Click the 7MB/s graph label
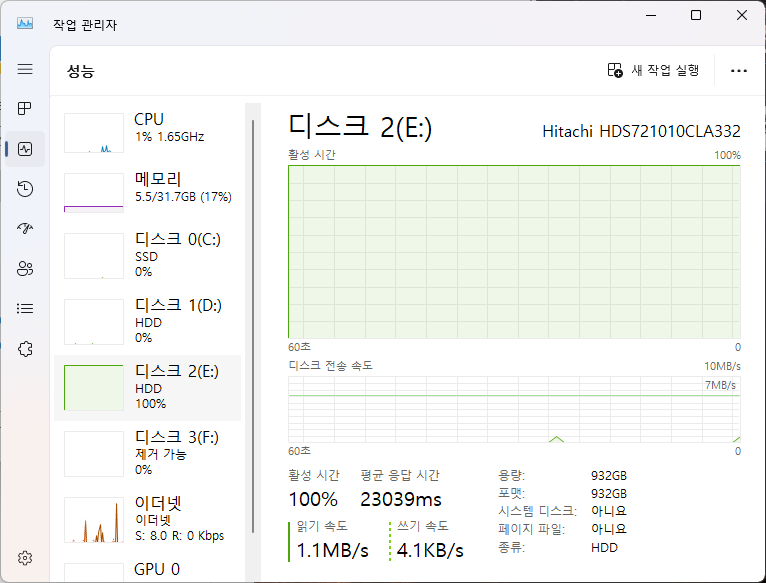Viewport: 766px width, 583px height. coord(720,385)
